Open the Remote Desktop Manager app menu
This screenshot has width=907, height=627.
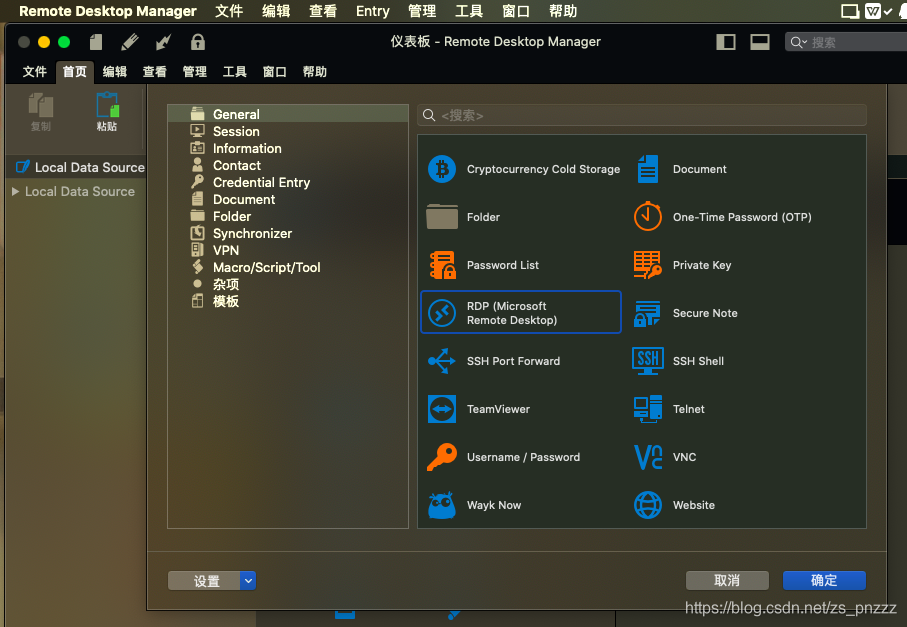108,11
